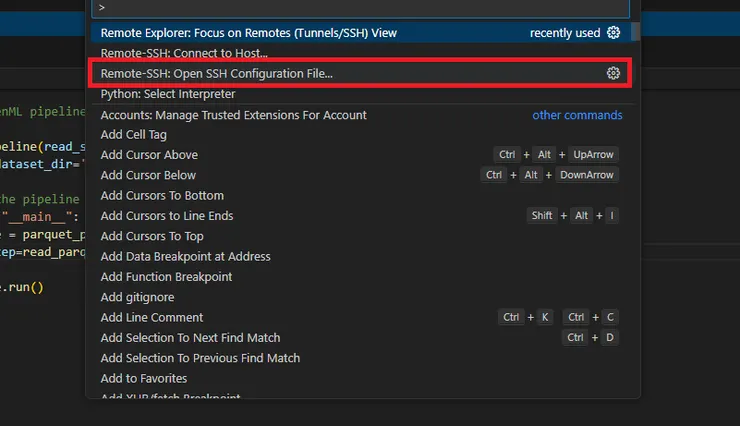Screen dimensions: 740x426
Task: Choose Remote-SSH: Connect to Host command
Action: 361,53
